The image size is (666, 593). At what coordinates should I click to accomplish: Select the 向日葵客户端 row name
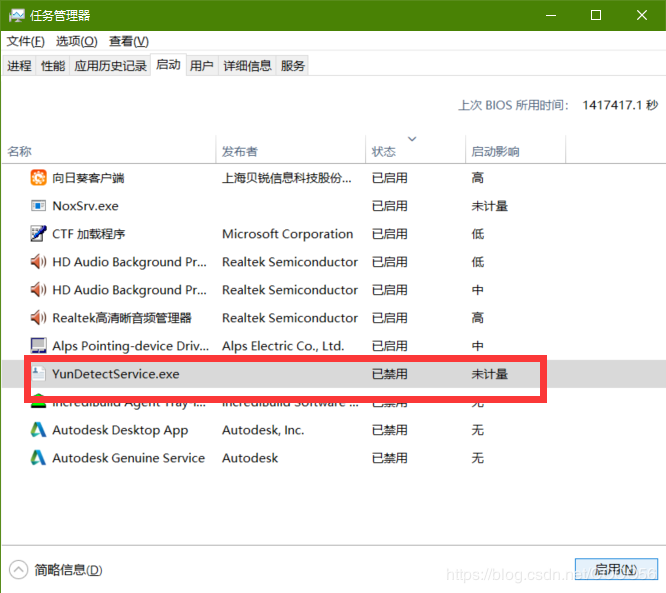click(88, 178)
